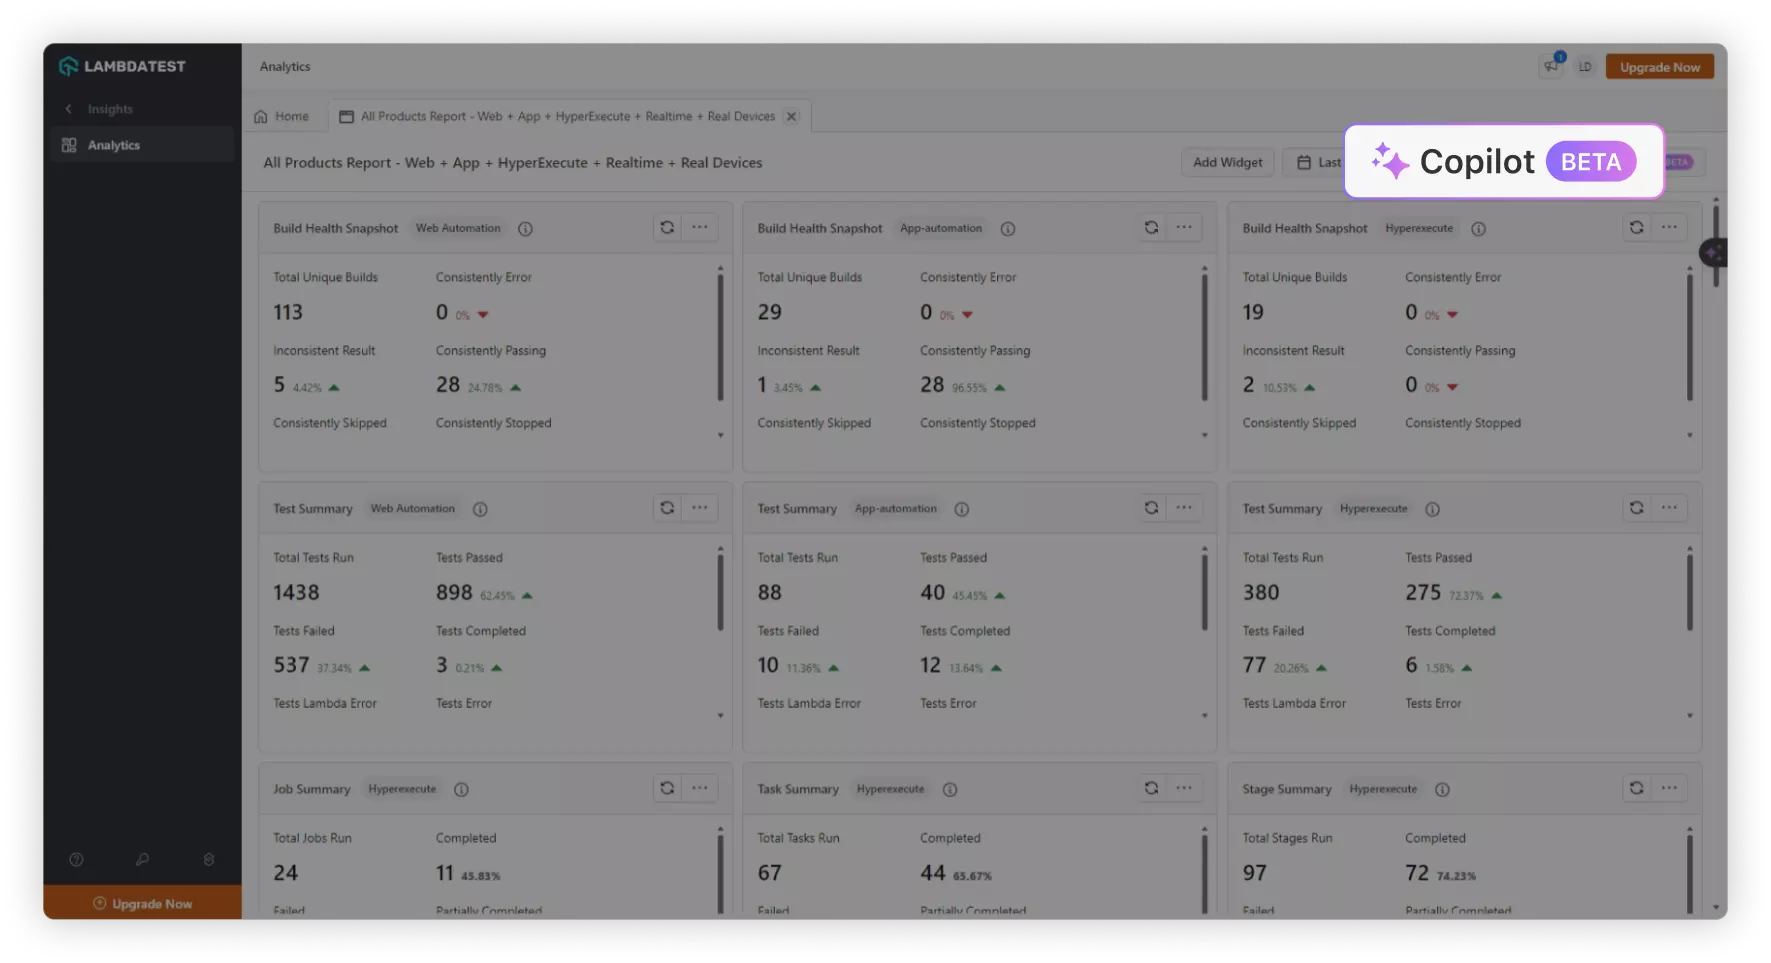Click the help icon in sidebar footer
The height and width of the screenshot is (963, 1771).
[x=76, y=860]
